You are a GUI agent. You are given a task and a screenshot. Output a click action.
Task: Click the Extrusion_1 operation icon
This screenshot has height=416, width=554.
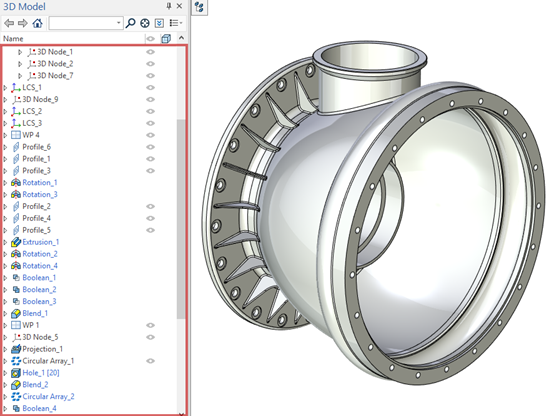point(16,242)
